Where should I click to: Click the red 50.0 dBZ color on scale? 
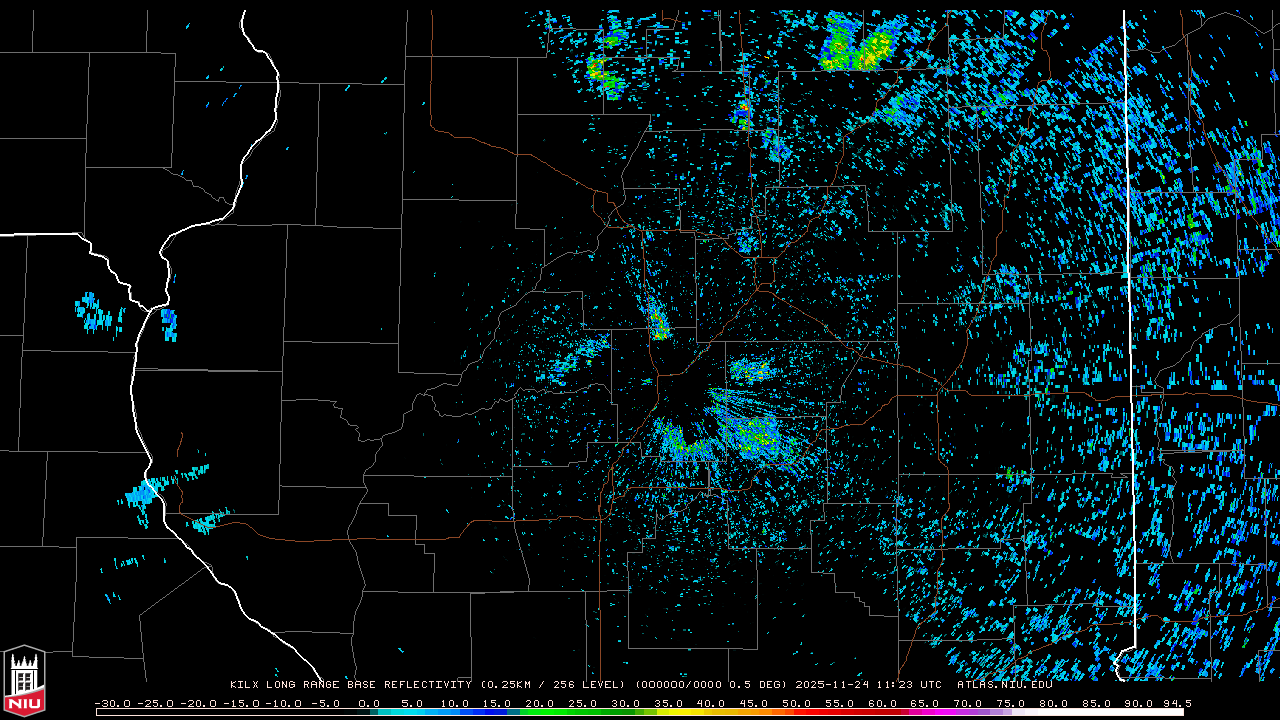[x=796, y=712]
